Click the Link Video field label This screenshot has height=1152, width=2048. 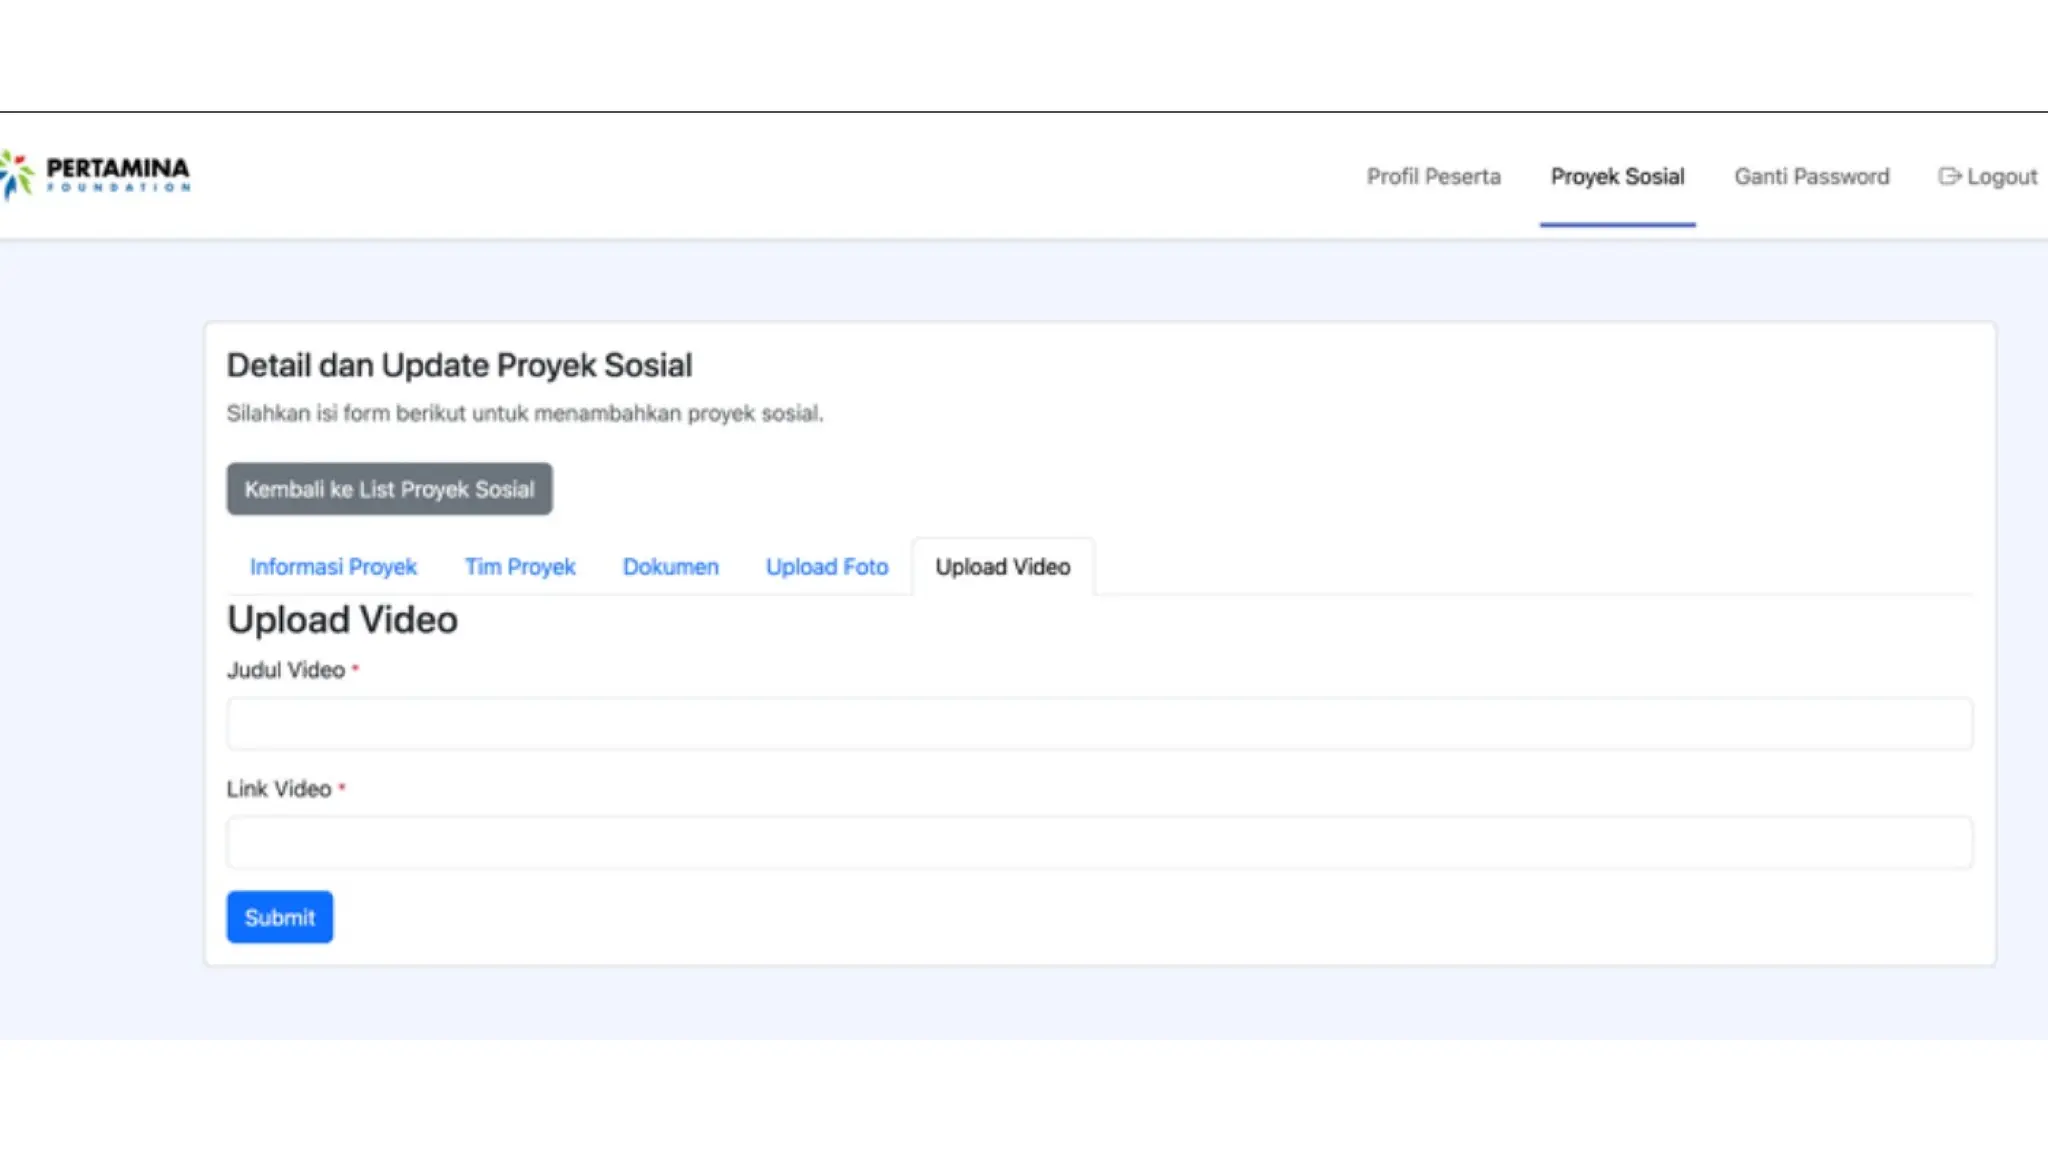point(278,789)
